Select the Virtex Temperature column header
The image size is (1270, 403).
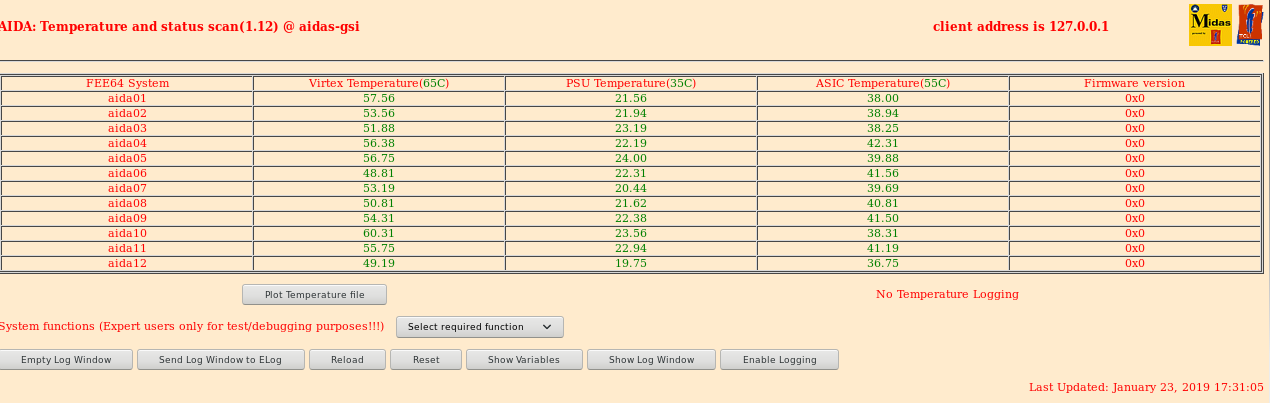tap(379, 83)
